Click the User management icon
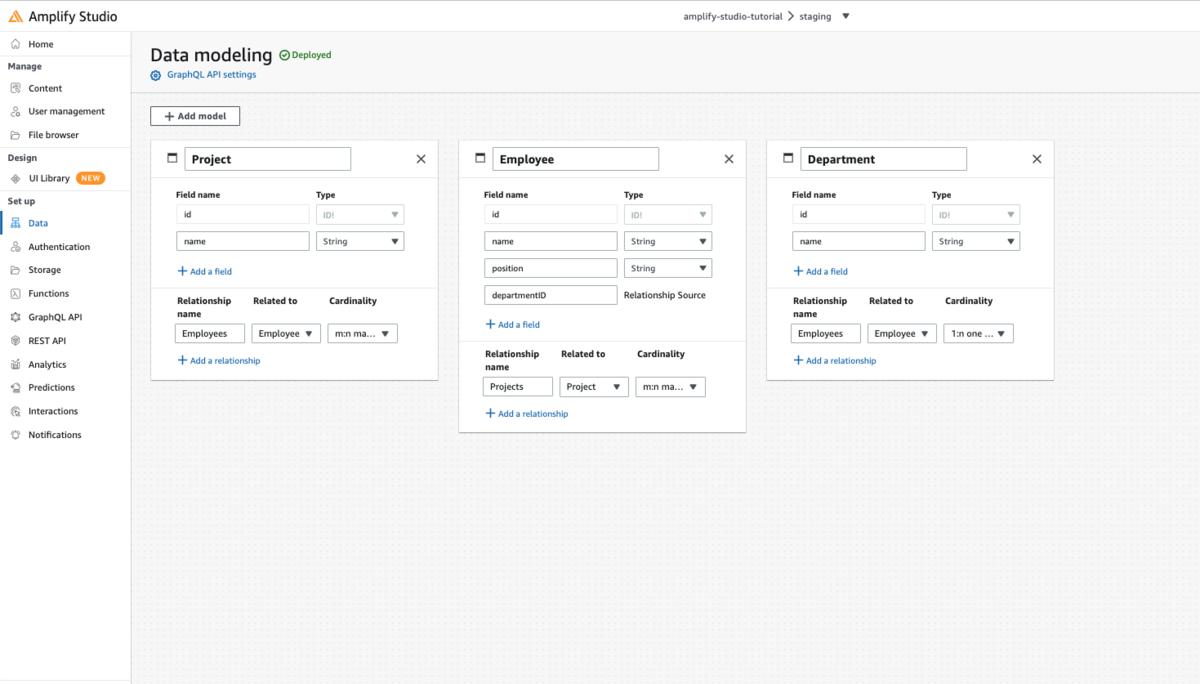The height and width of the screenshot is (684, 1200). [x=15, y=111]
